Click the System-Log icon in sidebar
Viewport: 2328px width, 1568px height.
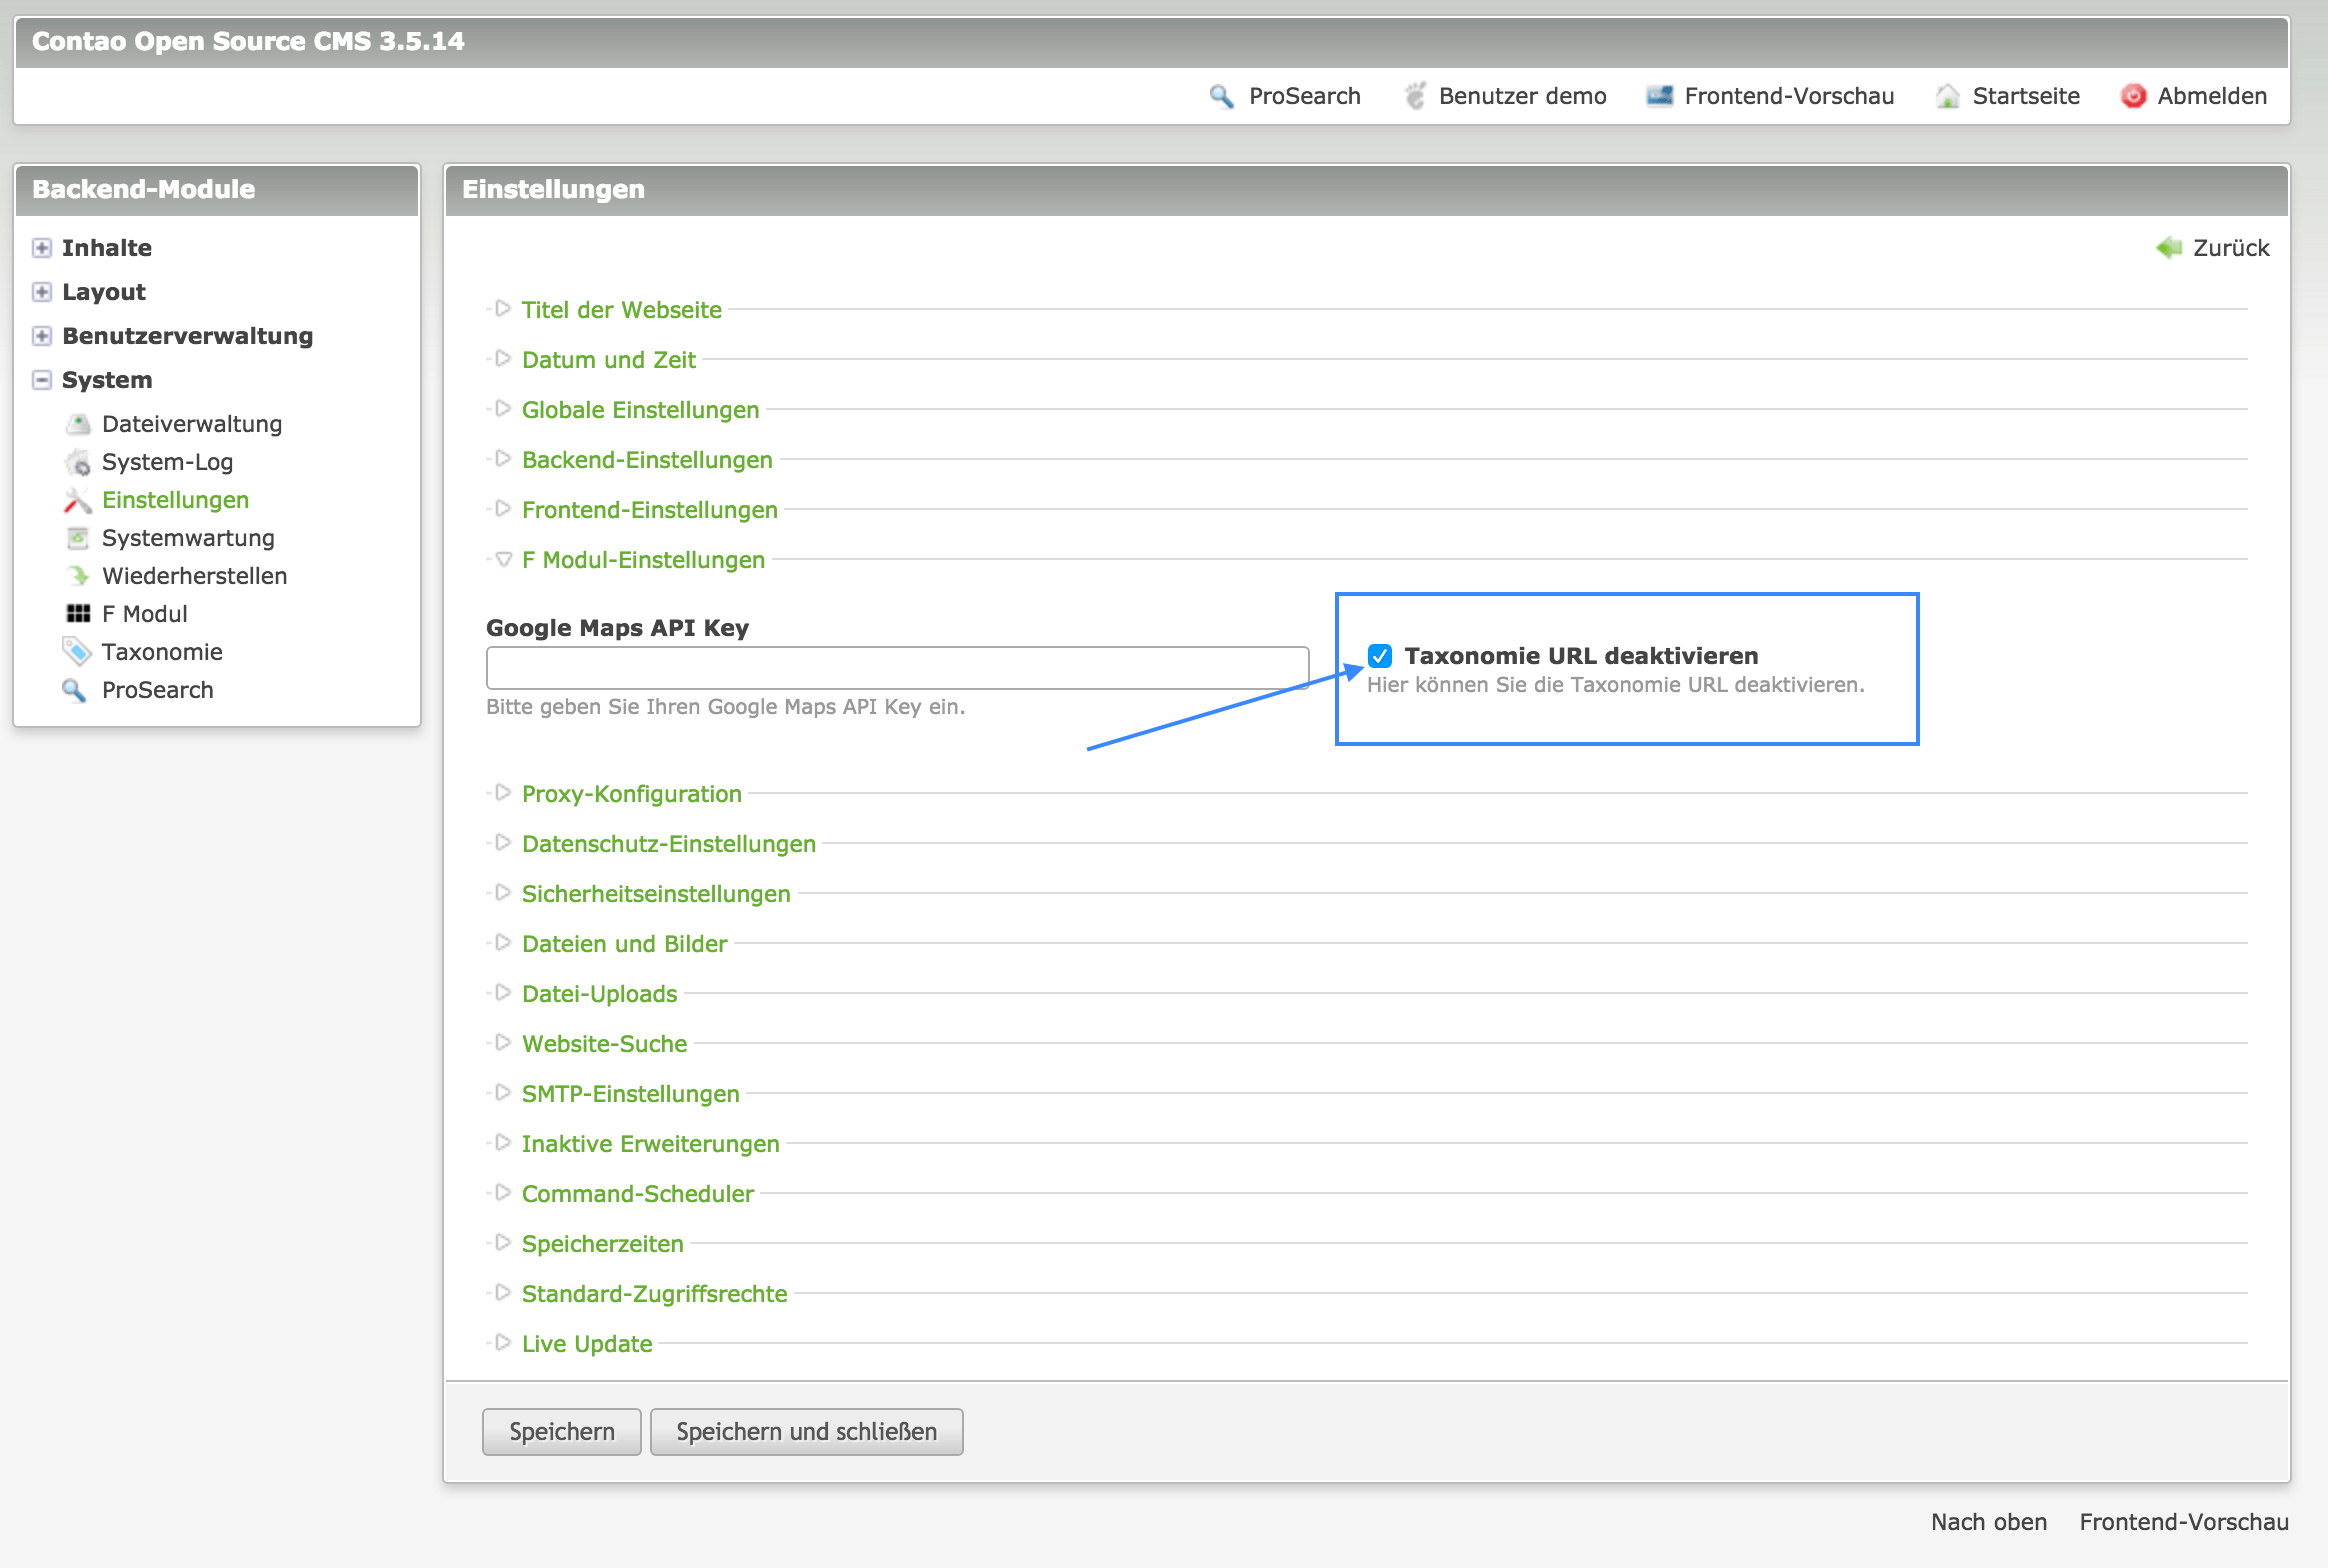[78, 462]
